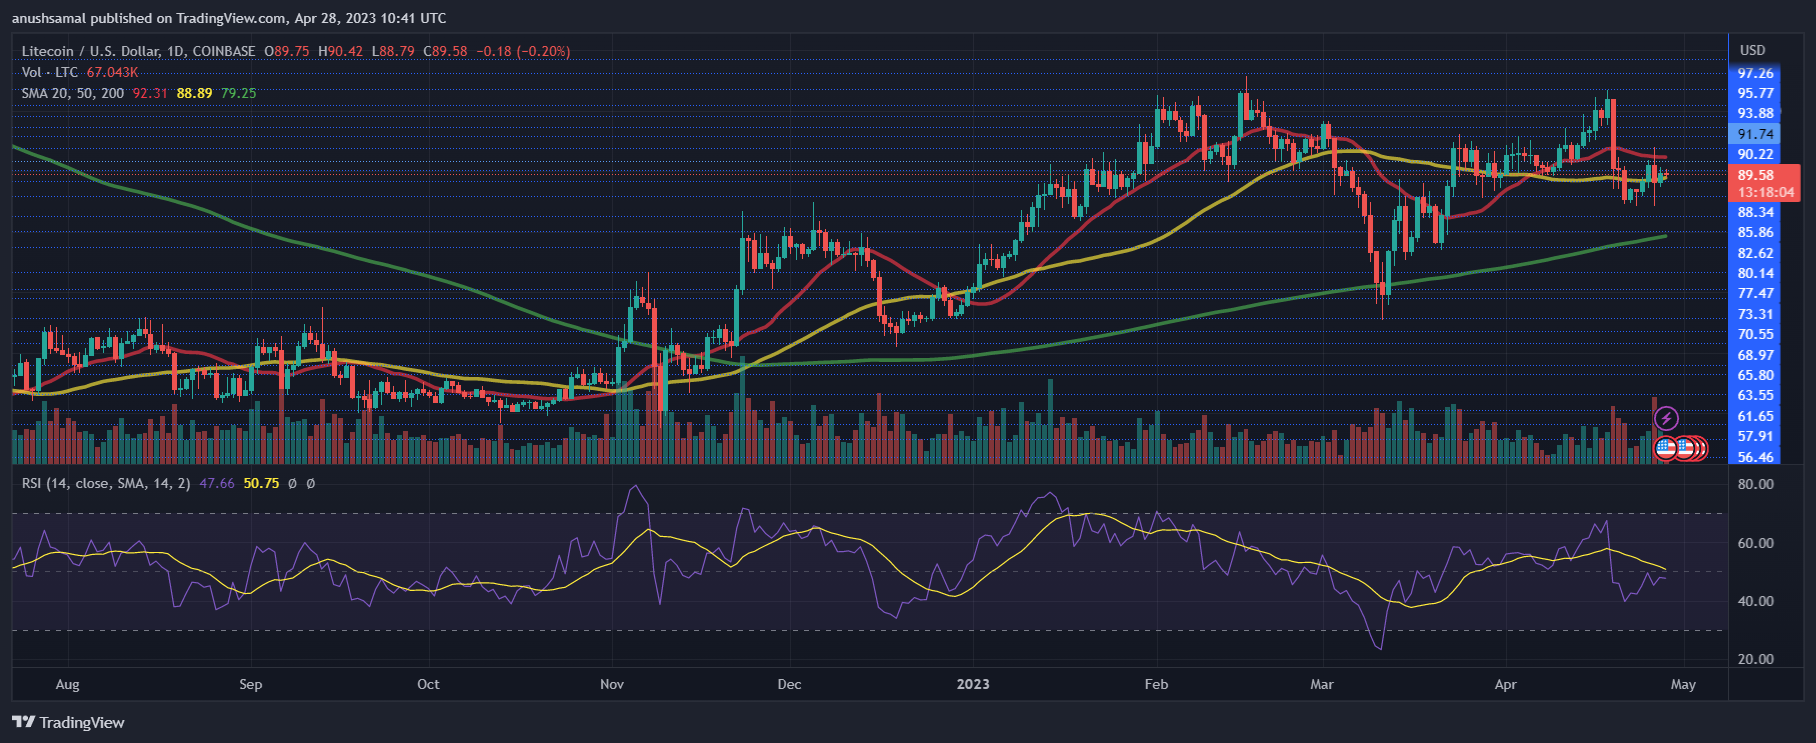
Task: Click the Oct label on time axis
Action: coord(428,684)
